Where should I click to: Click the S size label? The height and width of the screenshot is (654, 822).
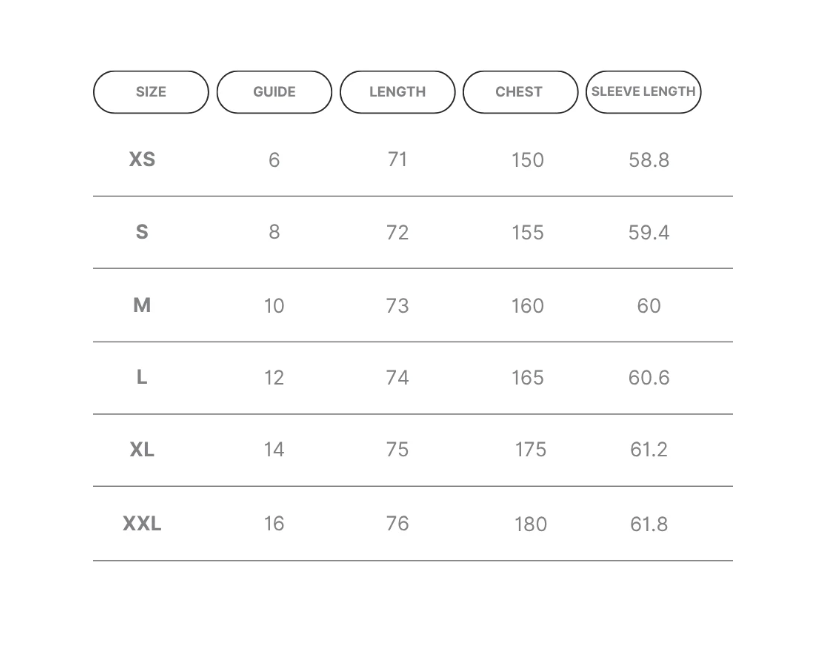(x=142, y=232)
